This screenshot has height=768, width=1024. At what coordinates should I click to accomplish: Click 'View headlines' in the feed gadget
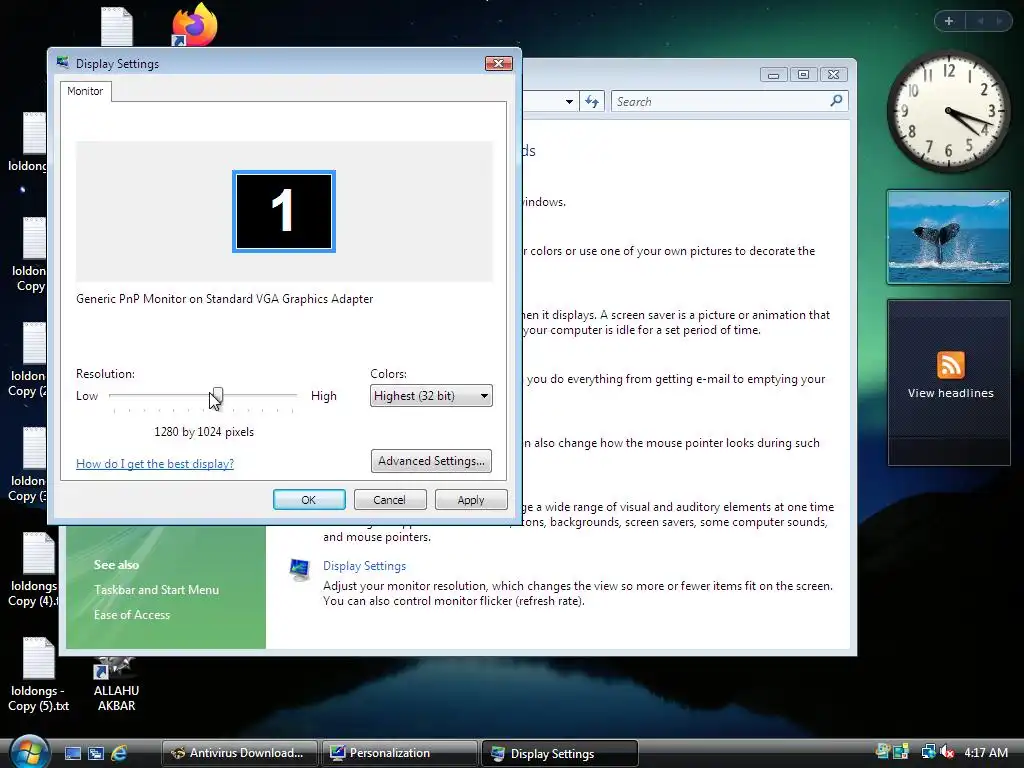950,393
